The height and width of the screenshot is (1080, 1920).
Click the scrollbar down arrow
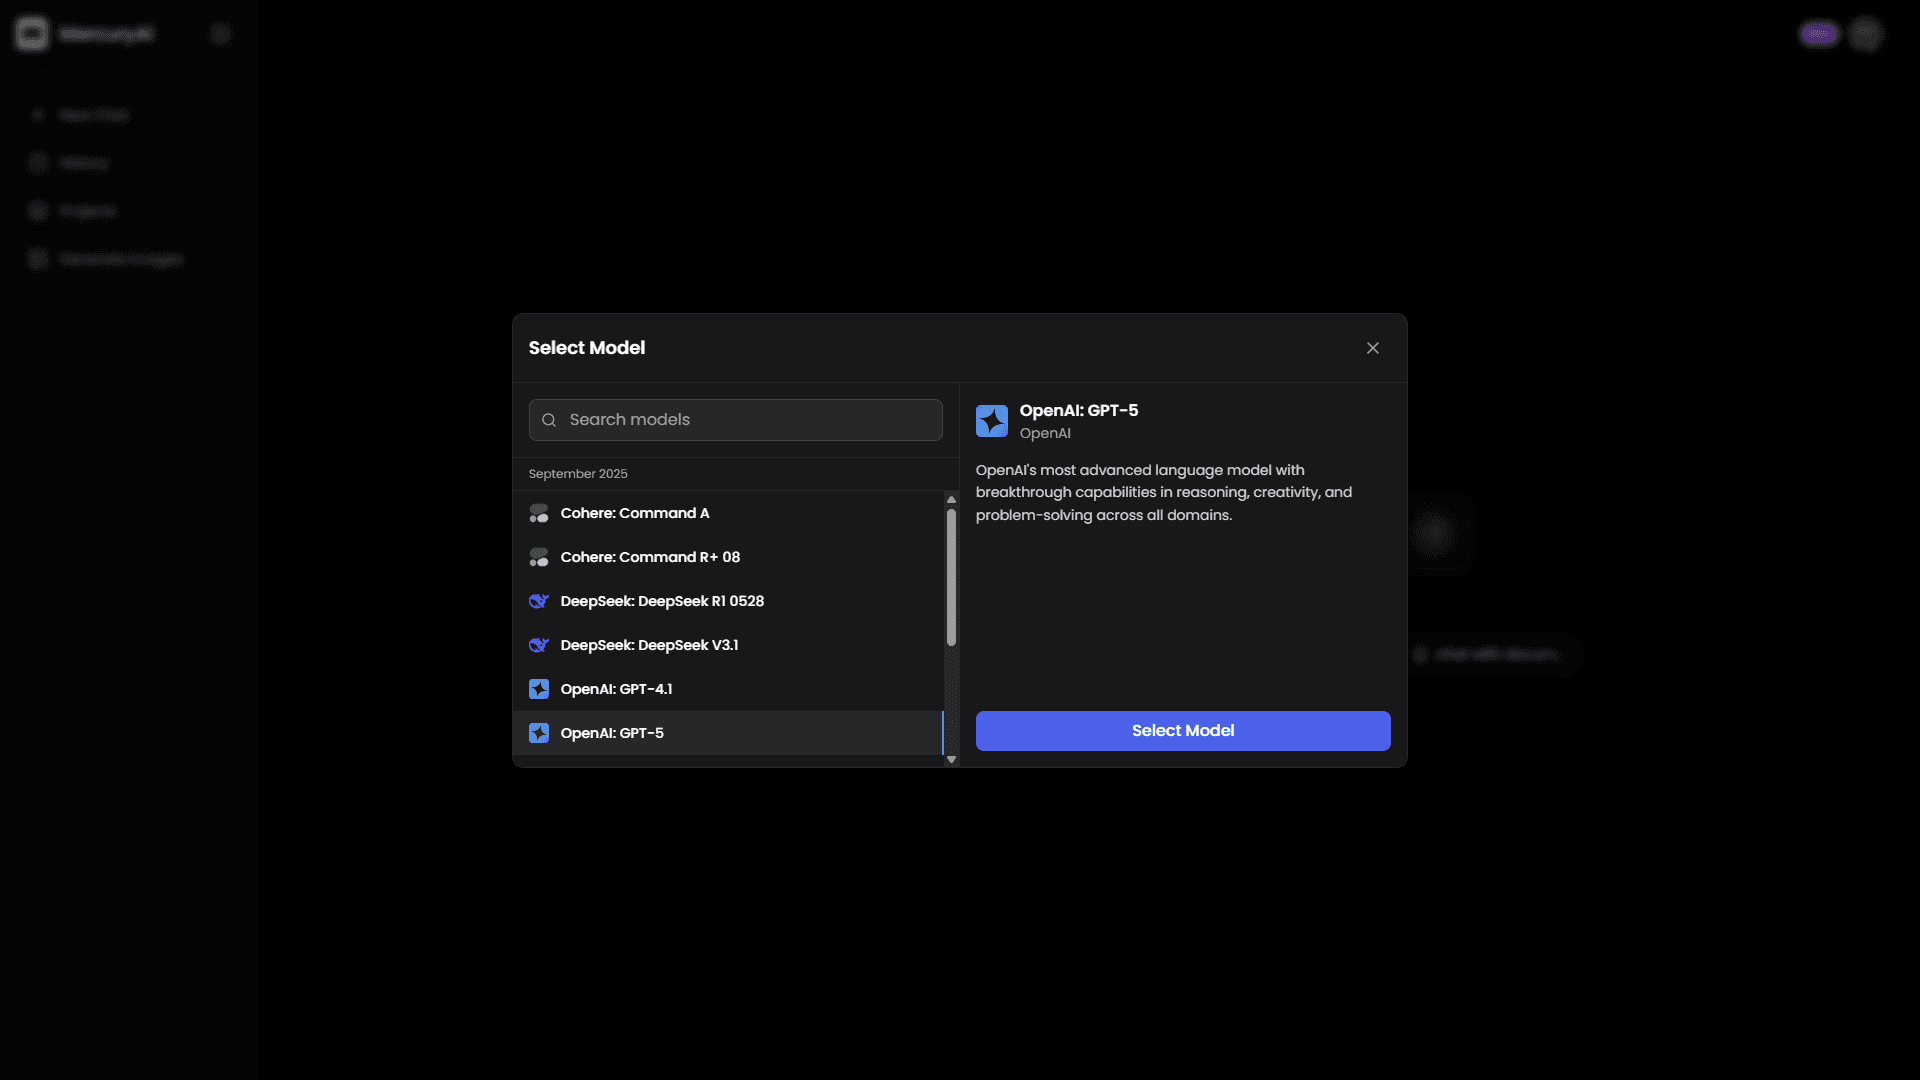point(951,760)
